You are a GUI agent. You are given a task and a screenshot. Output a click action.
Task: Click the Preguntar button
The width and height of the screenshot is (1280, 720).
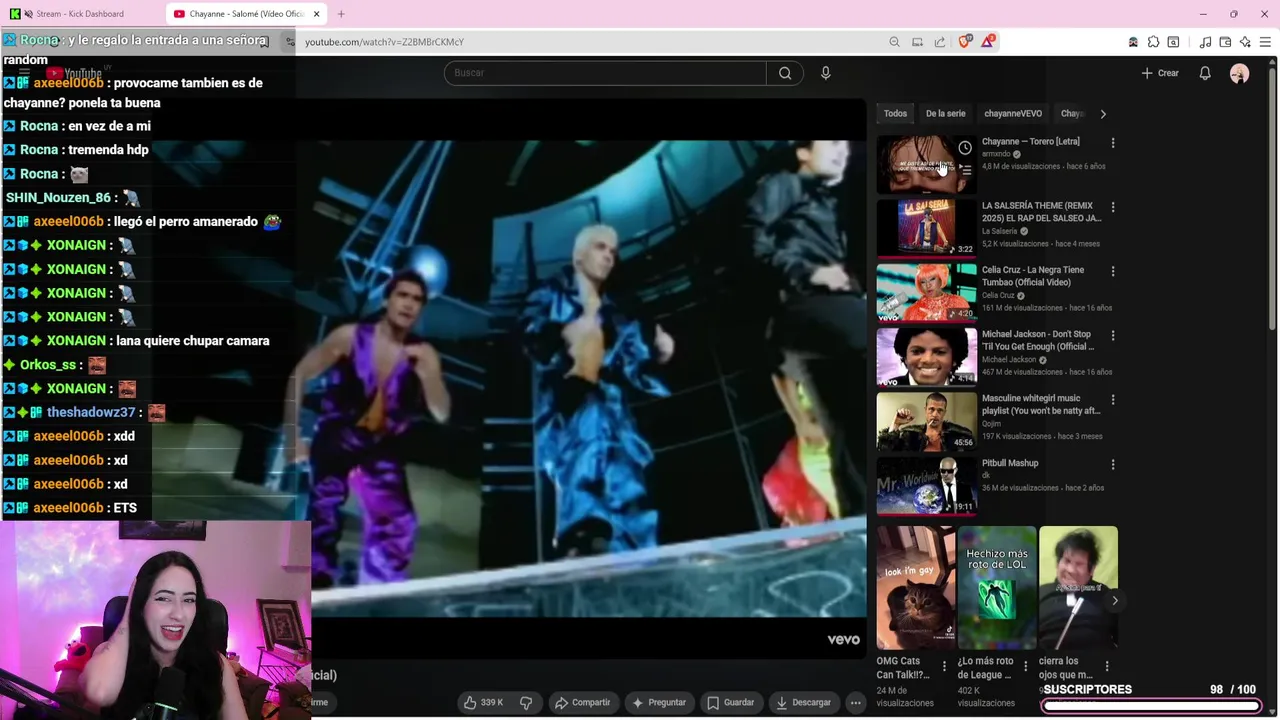click(659, 702)
